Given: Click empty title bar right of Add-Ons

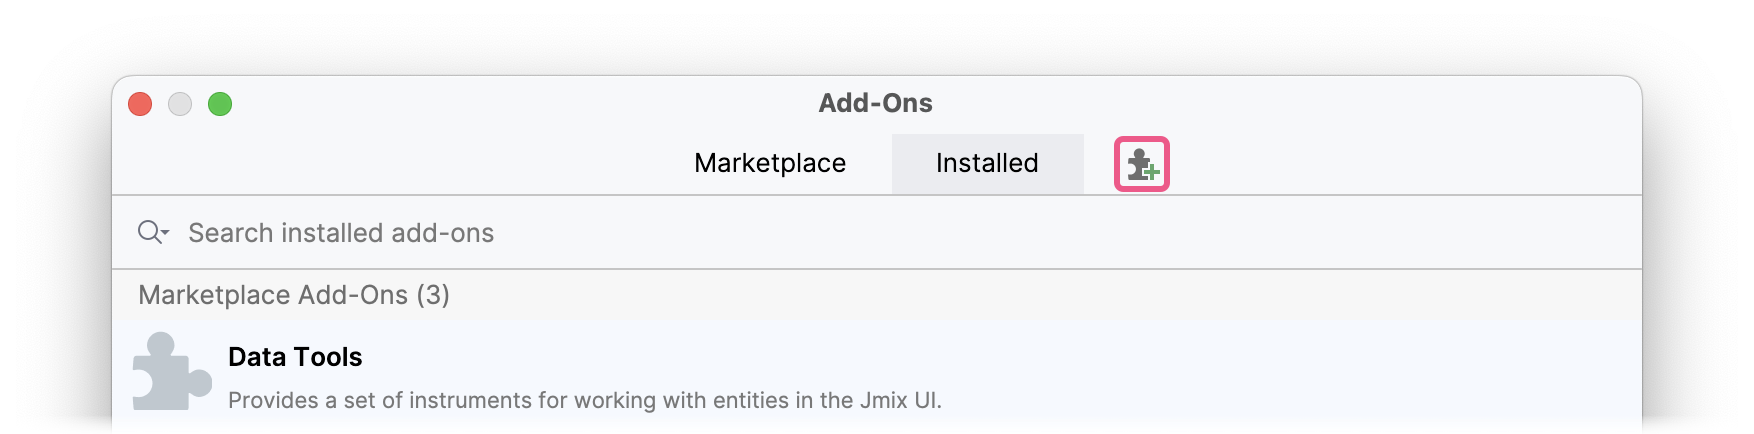Looking at the screenshot, I should click(x=1300, y=103).
